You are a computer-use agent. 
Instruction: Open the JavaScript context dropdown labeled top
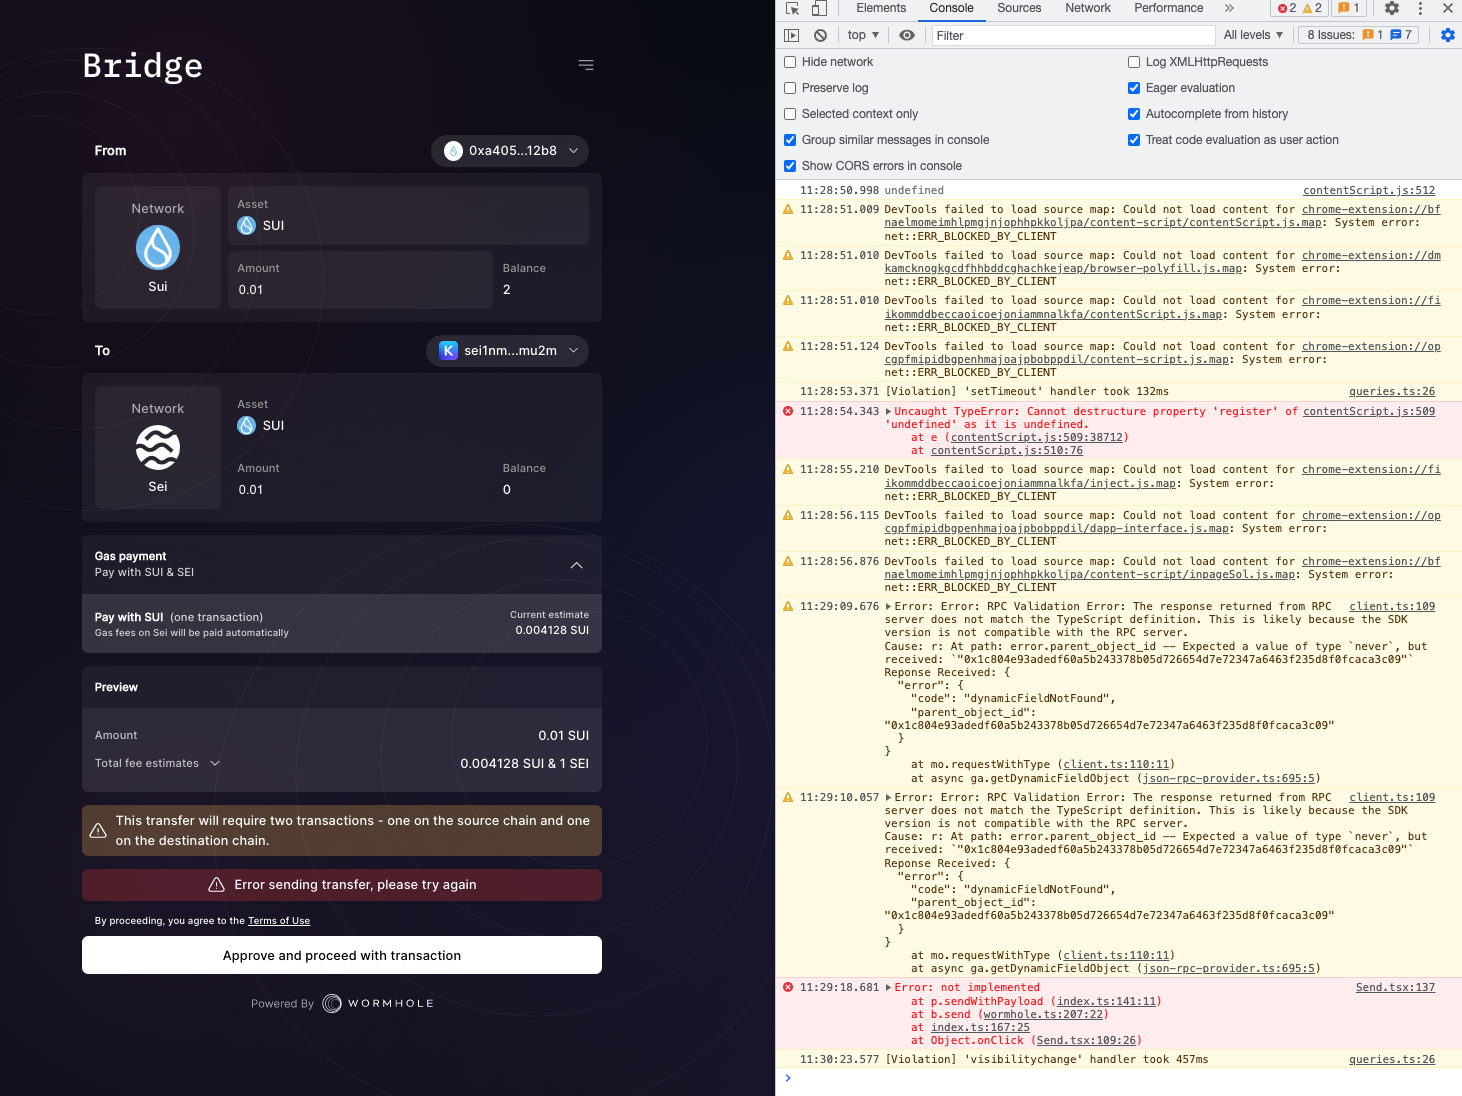click(x=861, y=34)
